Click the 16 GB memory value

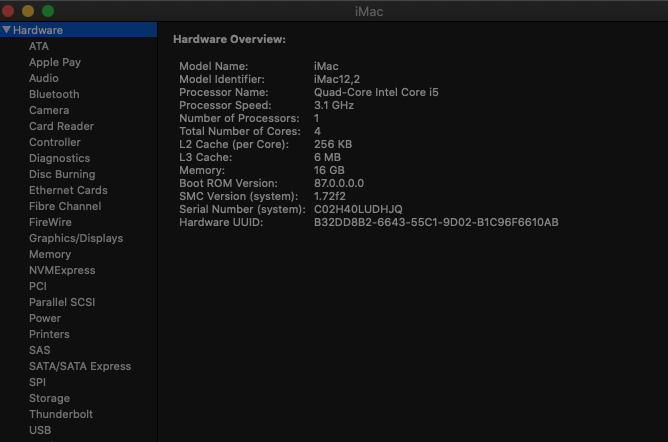(x=329, y=170)
